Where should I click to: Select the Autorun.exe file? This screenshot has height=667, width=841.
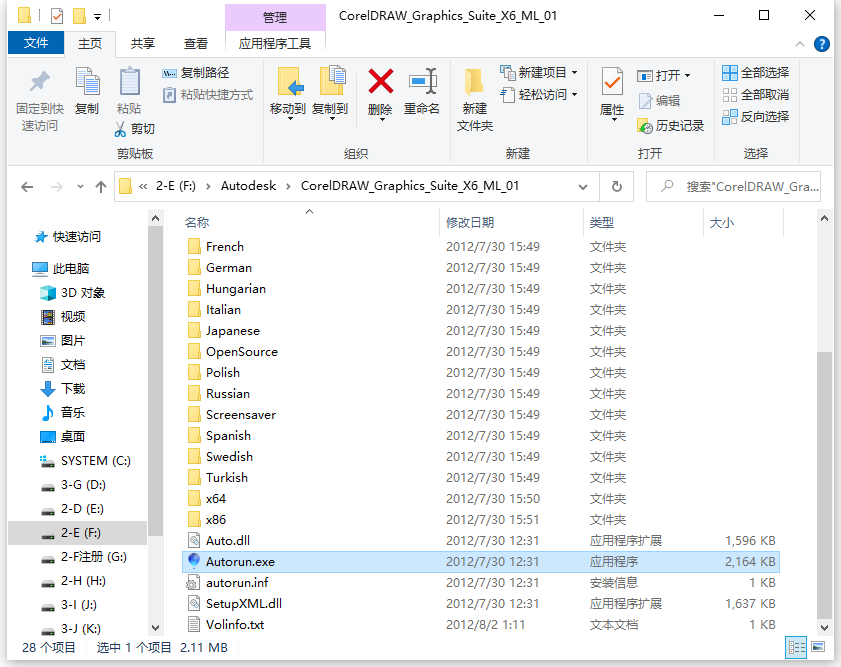[481, 562]
